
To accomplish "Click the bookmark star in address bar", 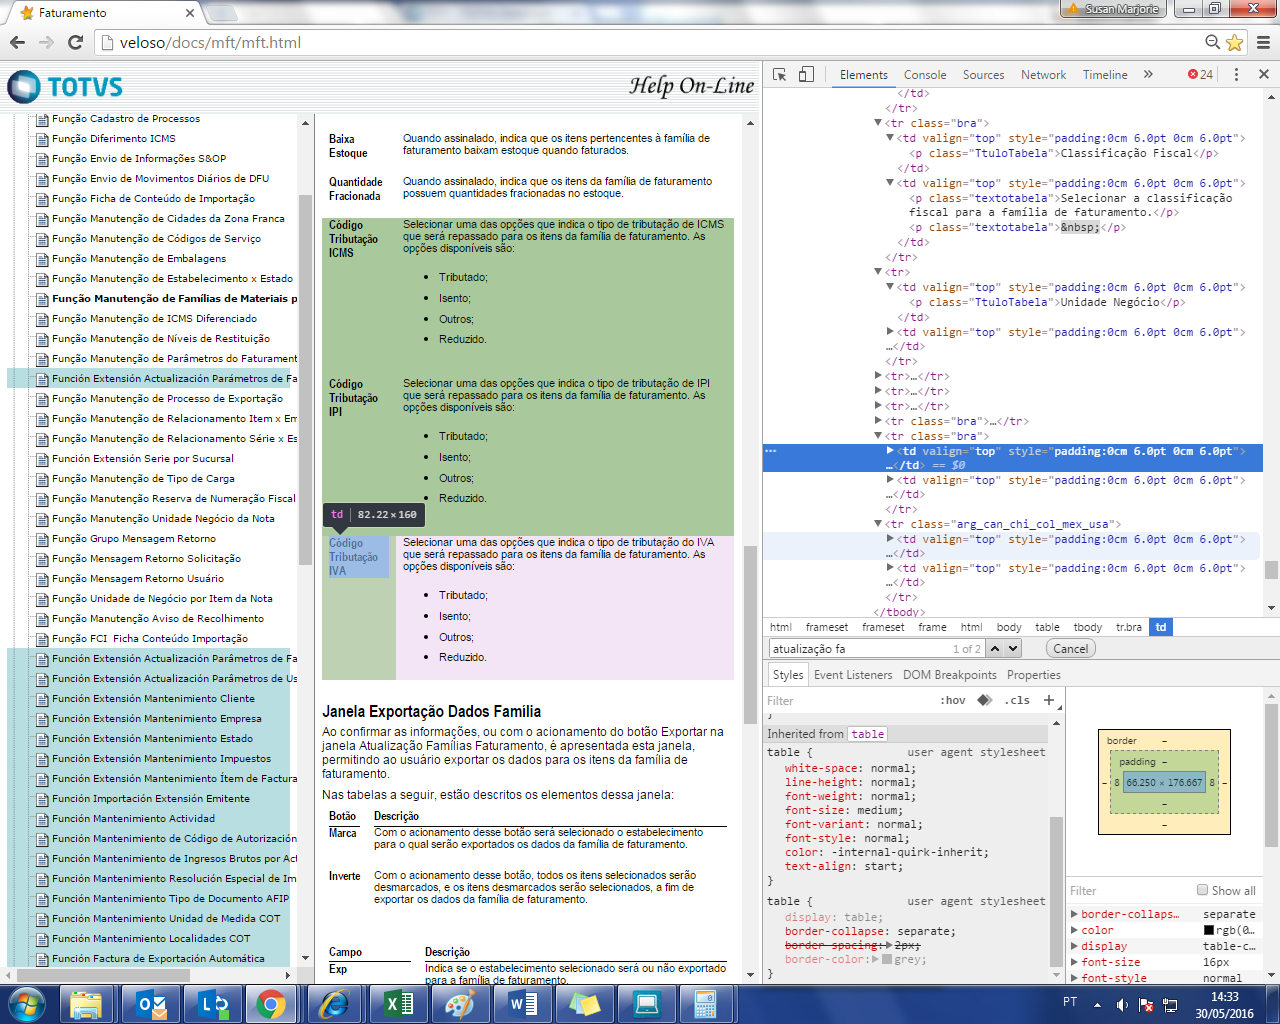I will [x=1235, y=43].
